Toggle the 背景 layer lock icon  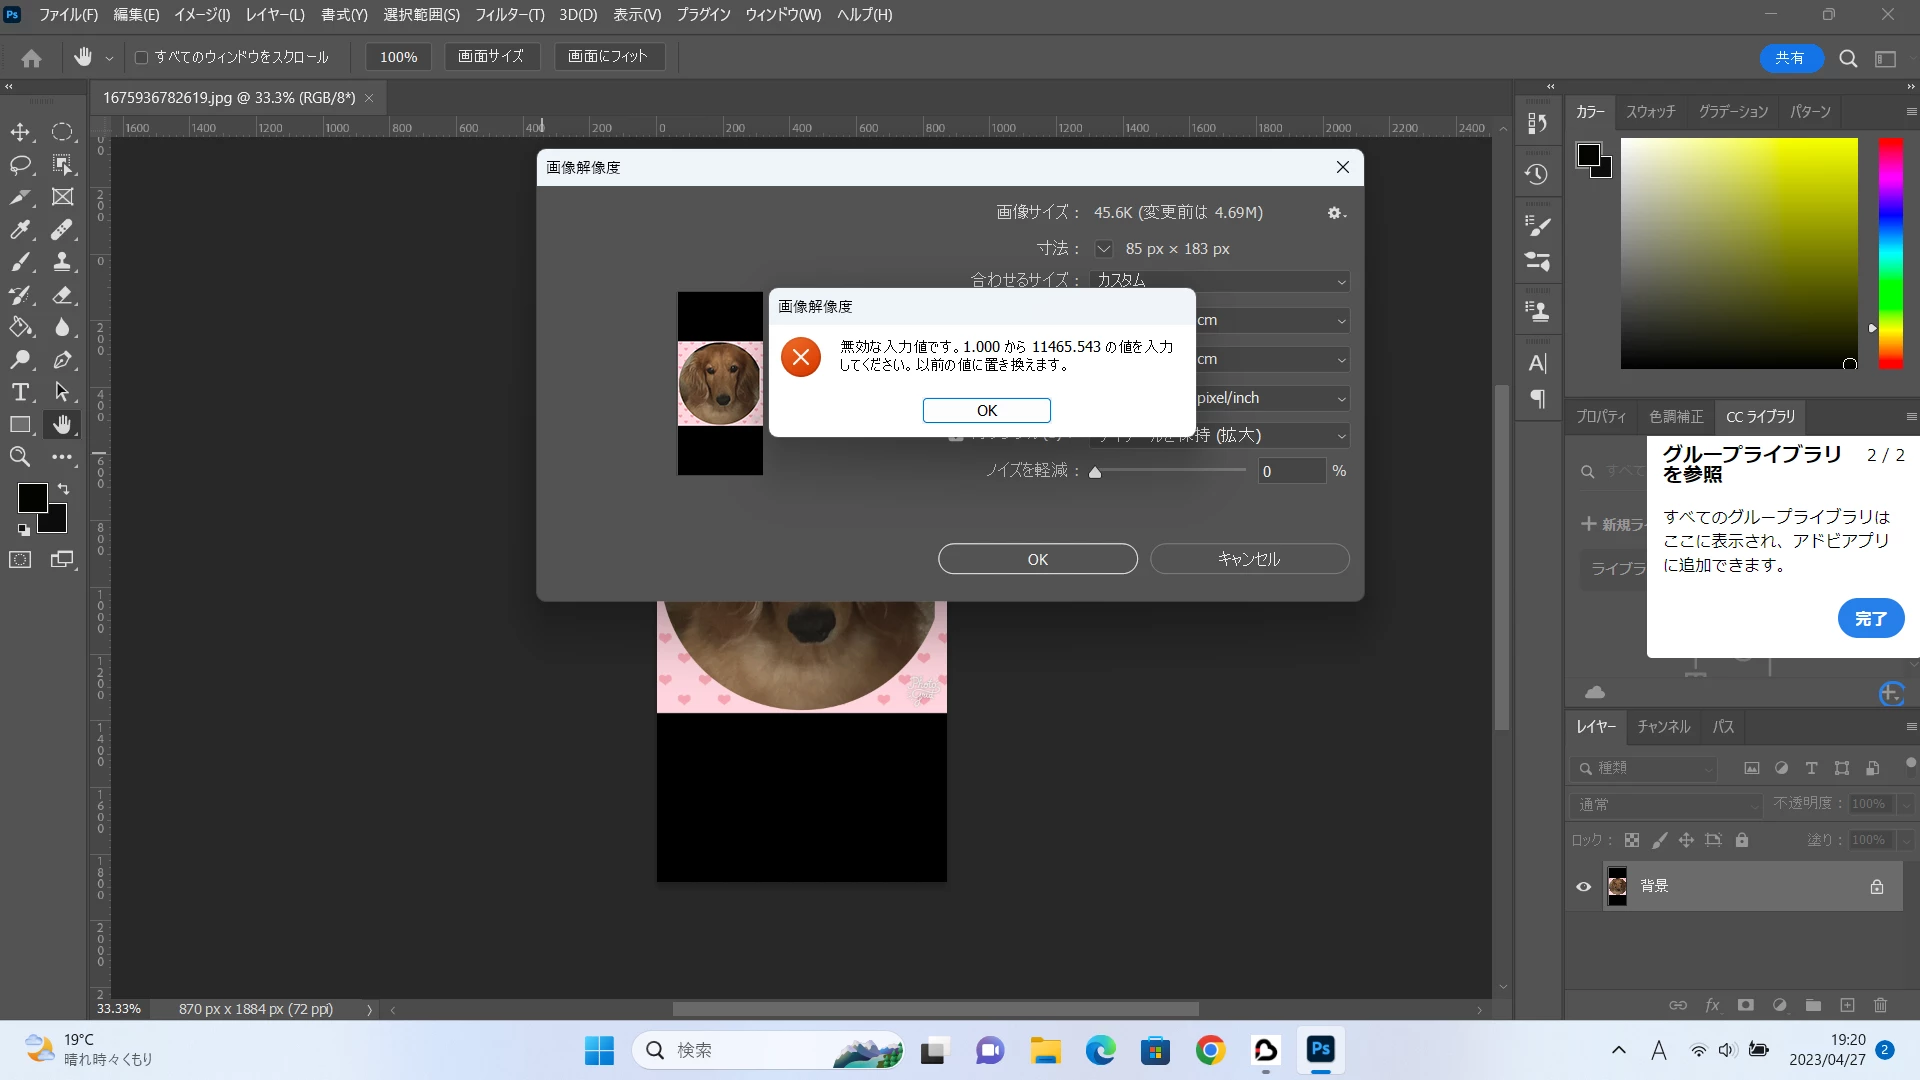click(x=1877, y=886)
